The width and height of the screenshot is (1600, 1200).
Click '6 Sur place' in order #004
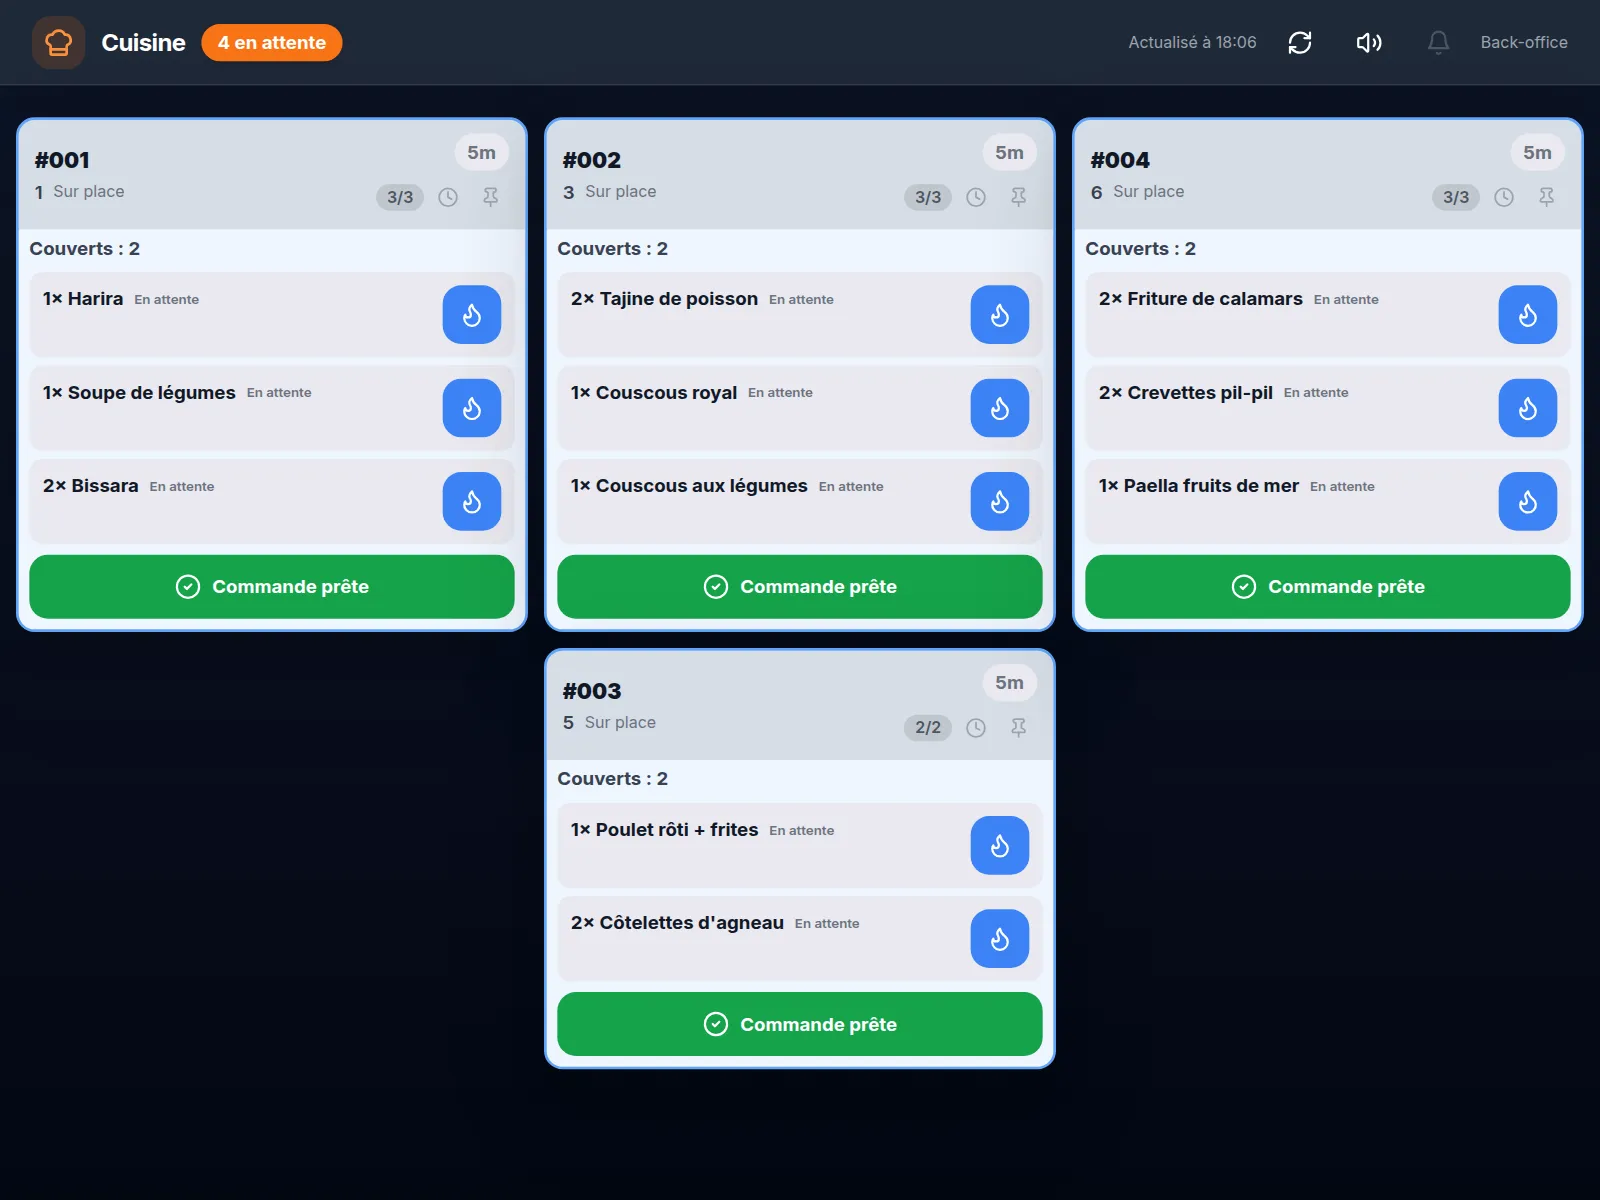point(1138,192)
